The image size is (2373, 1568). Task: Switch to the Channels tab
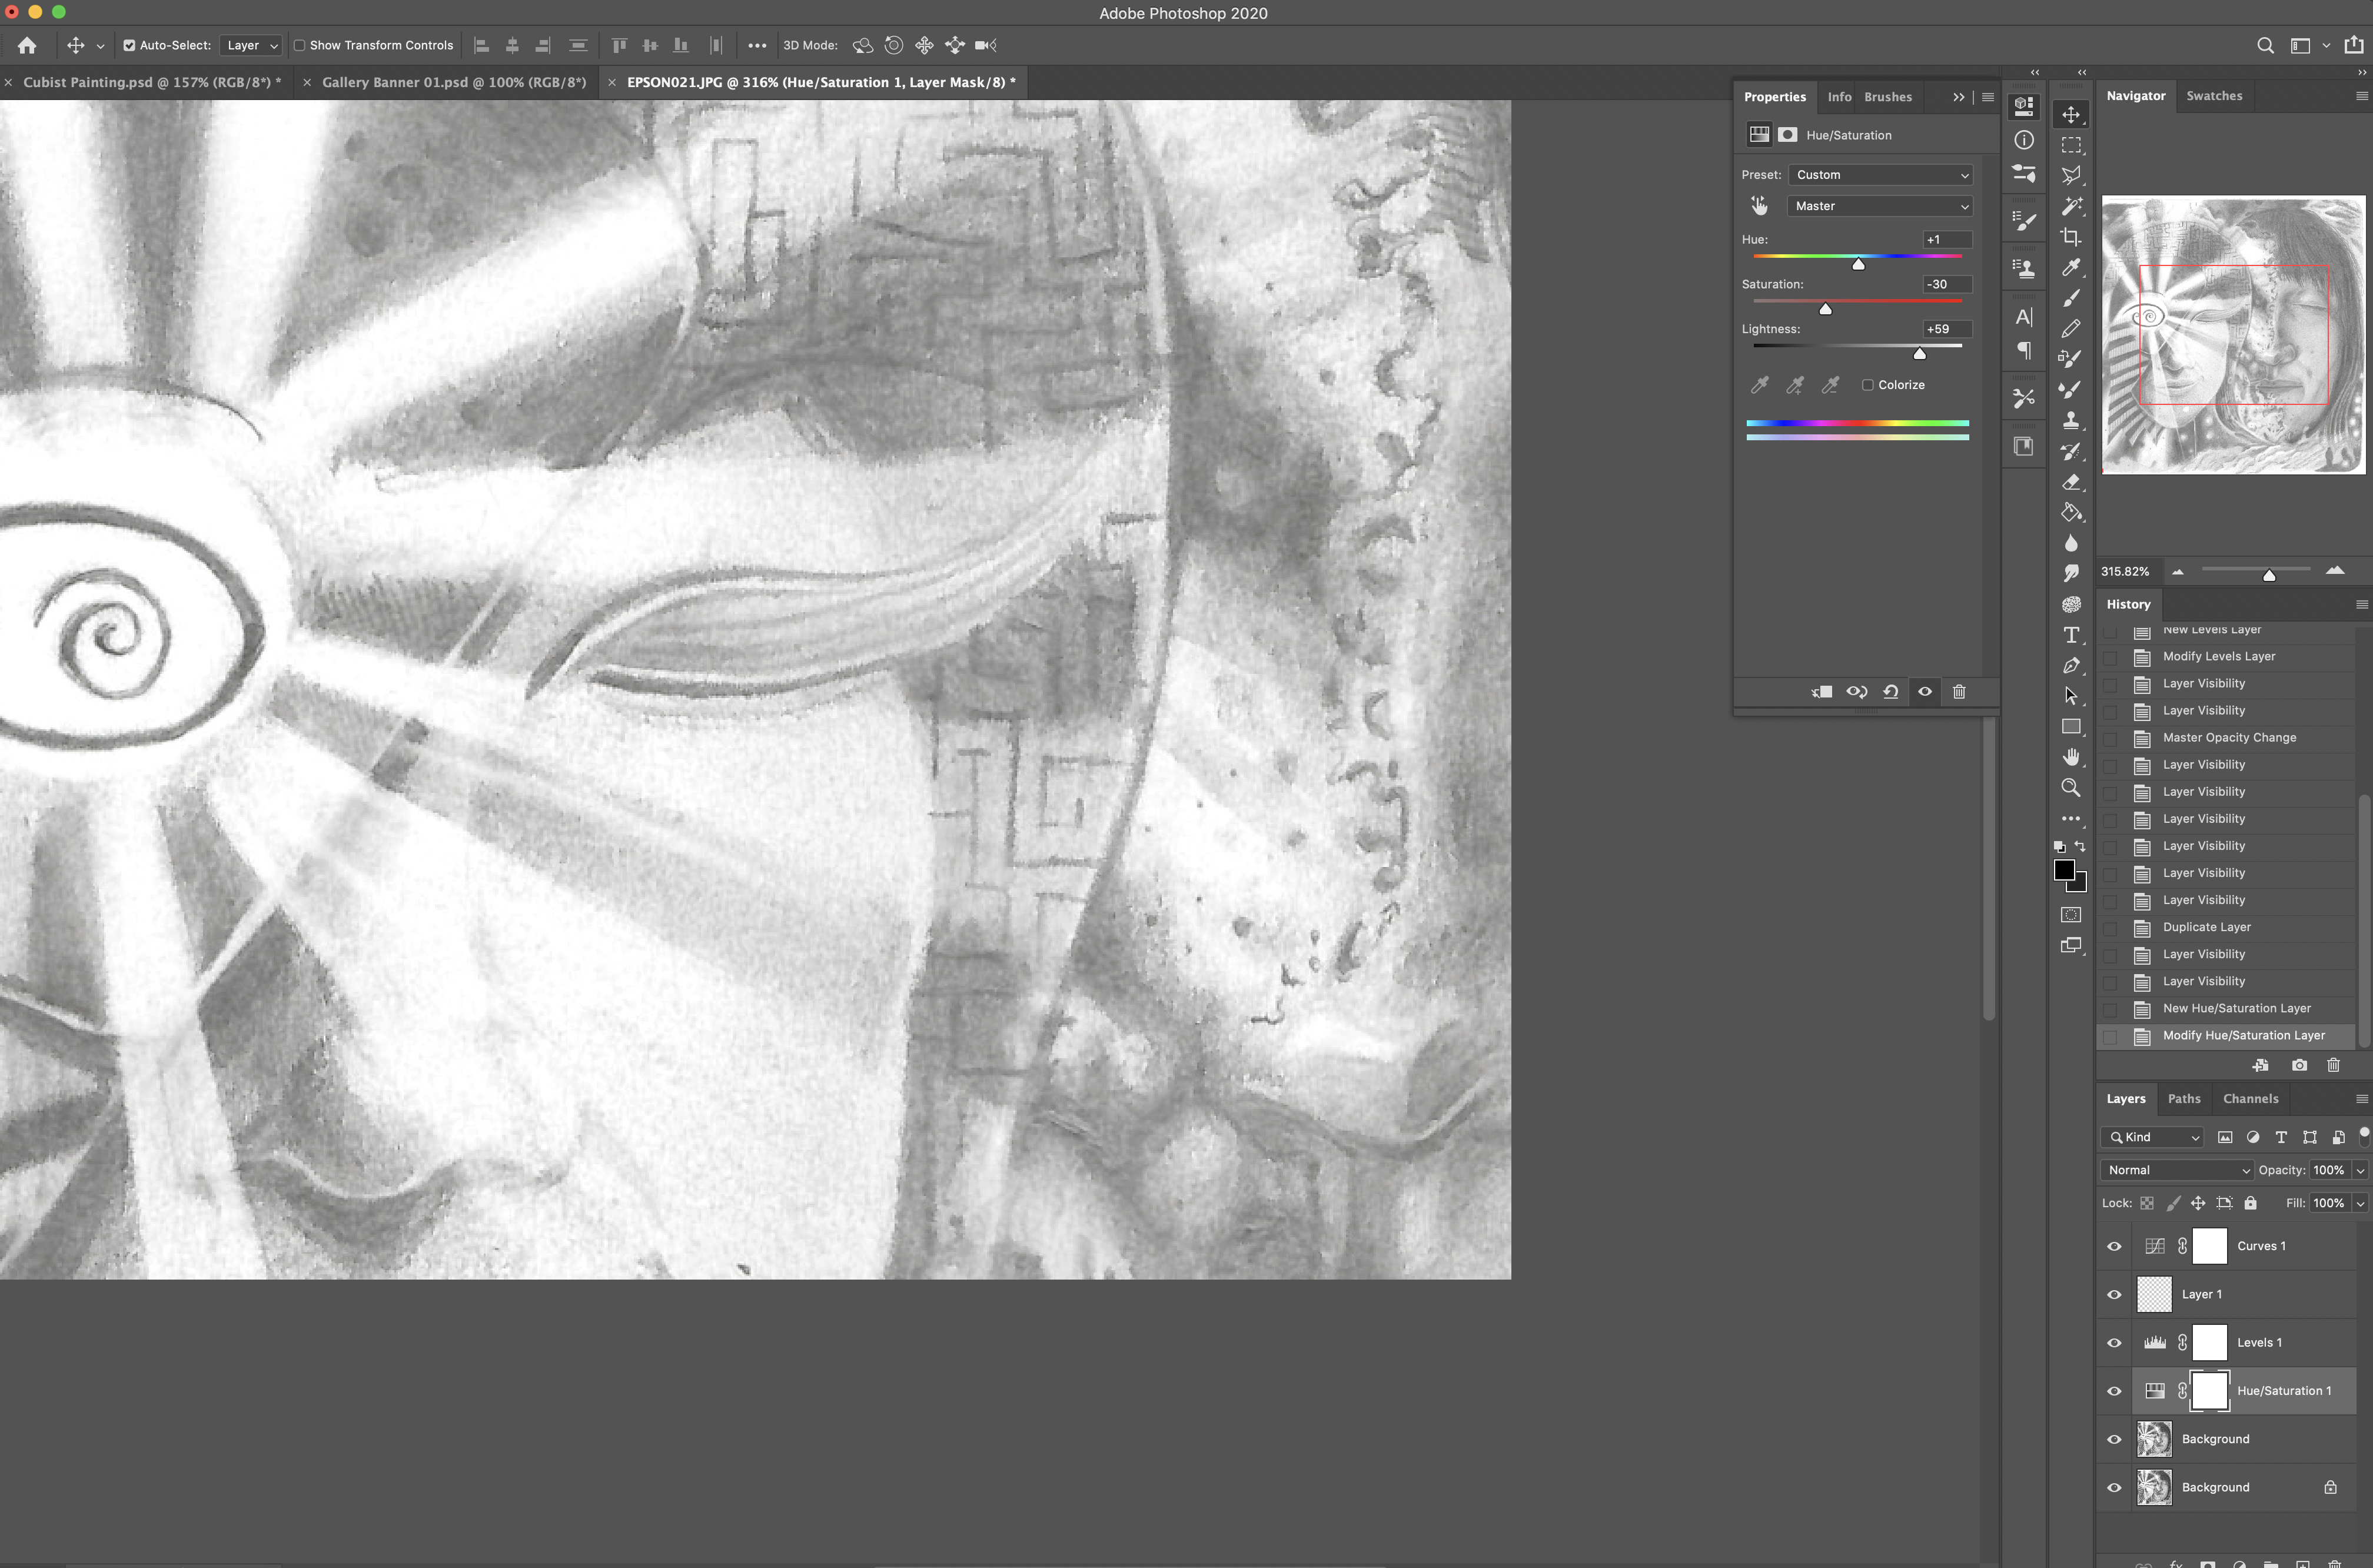[x=2250, y=1098]
